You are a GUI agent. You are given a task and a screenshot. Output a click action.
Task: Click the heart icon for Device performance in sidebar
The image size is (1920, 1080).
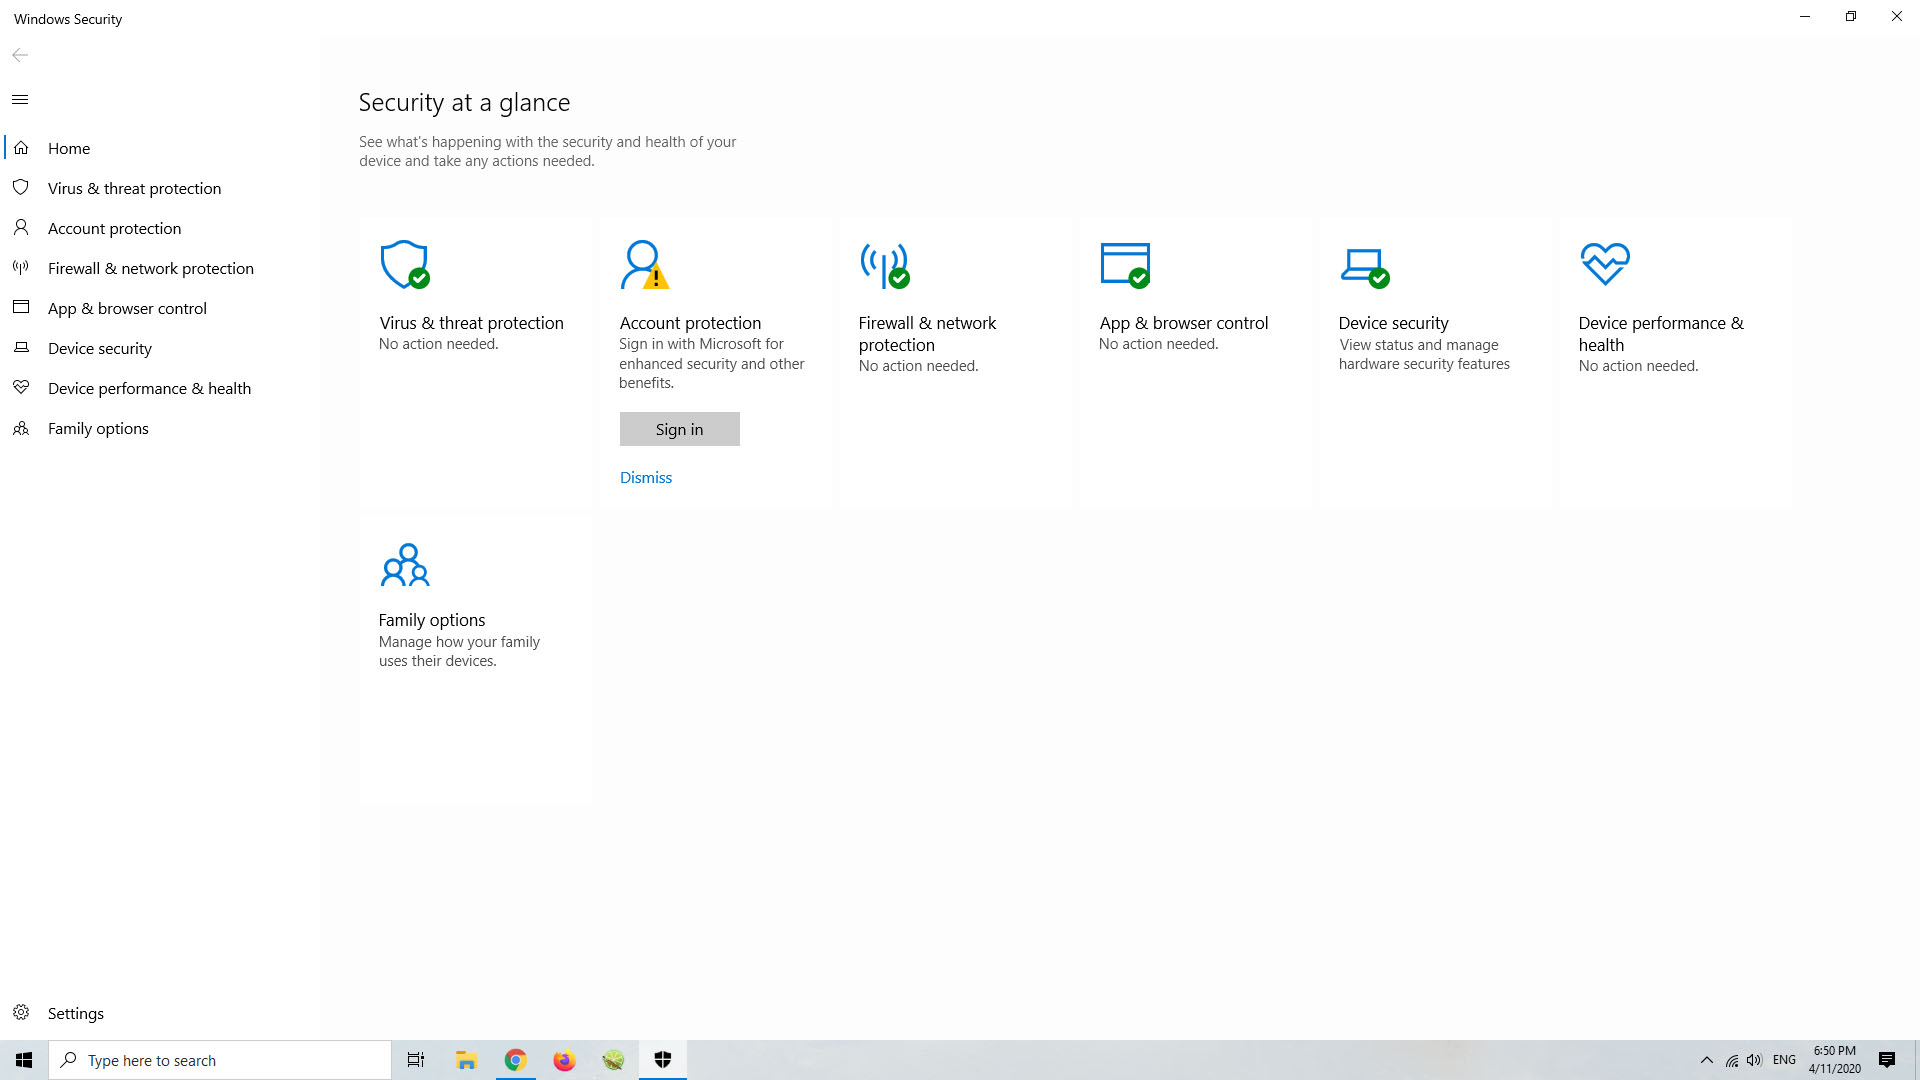21,388
